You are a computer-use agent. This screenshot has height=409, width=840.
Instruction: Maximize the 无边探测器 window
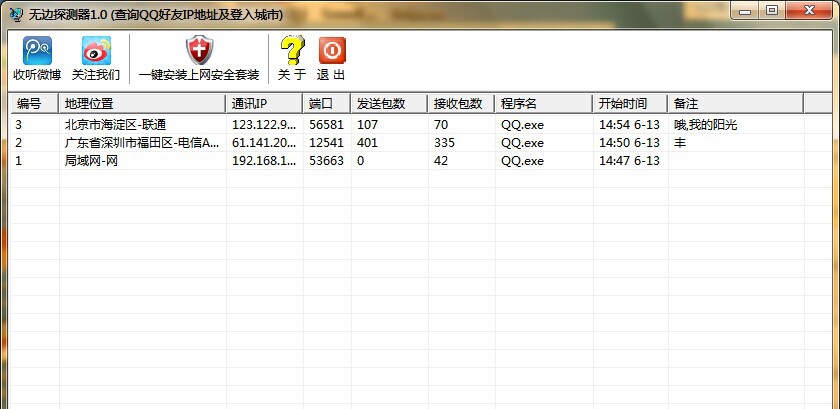(771, 11)
